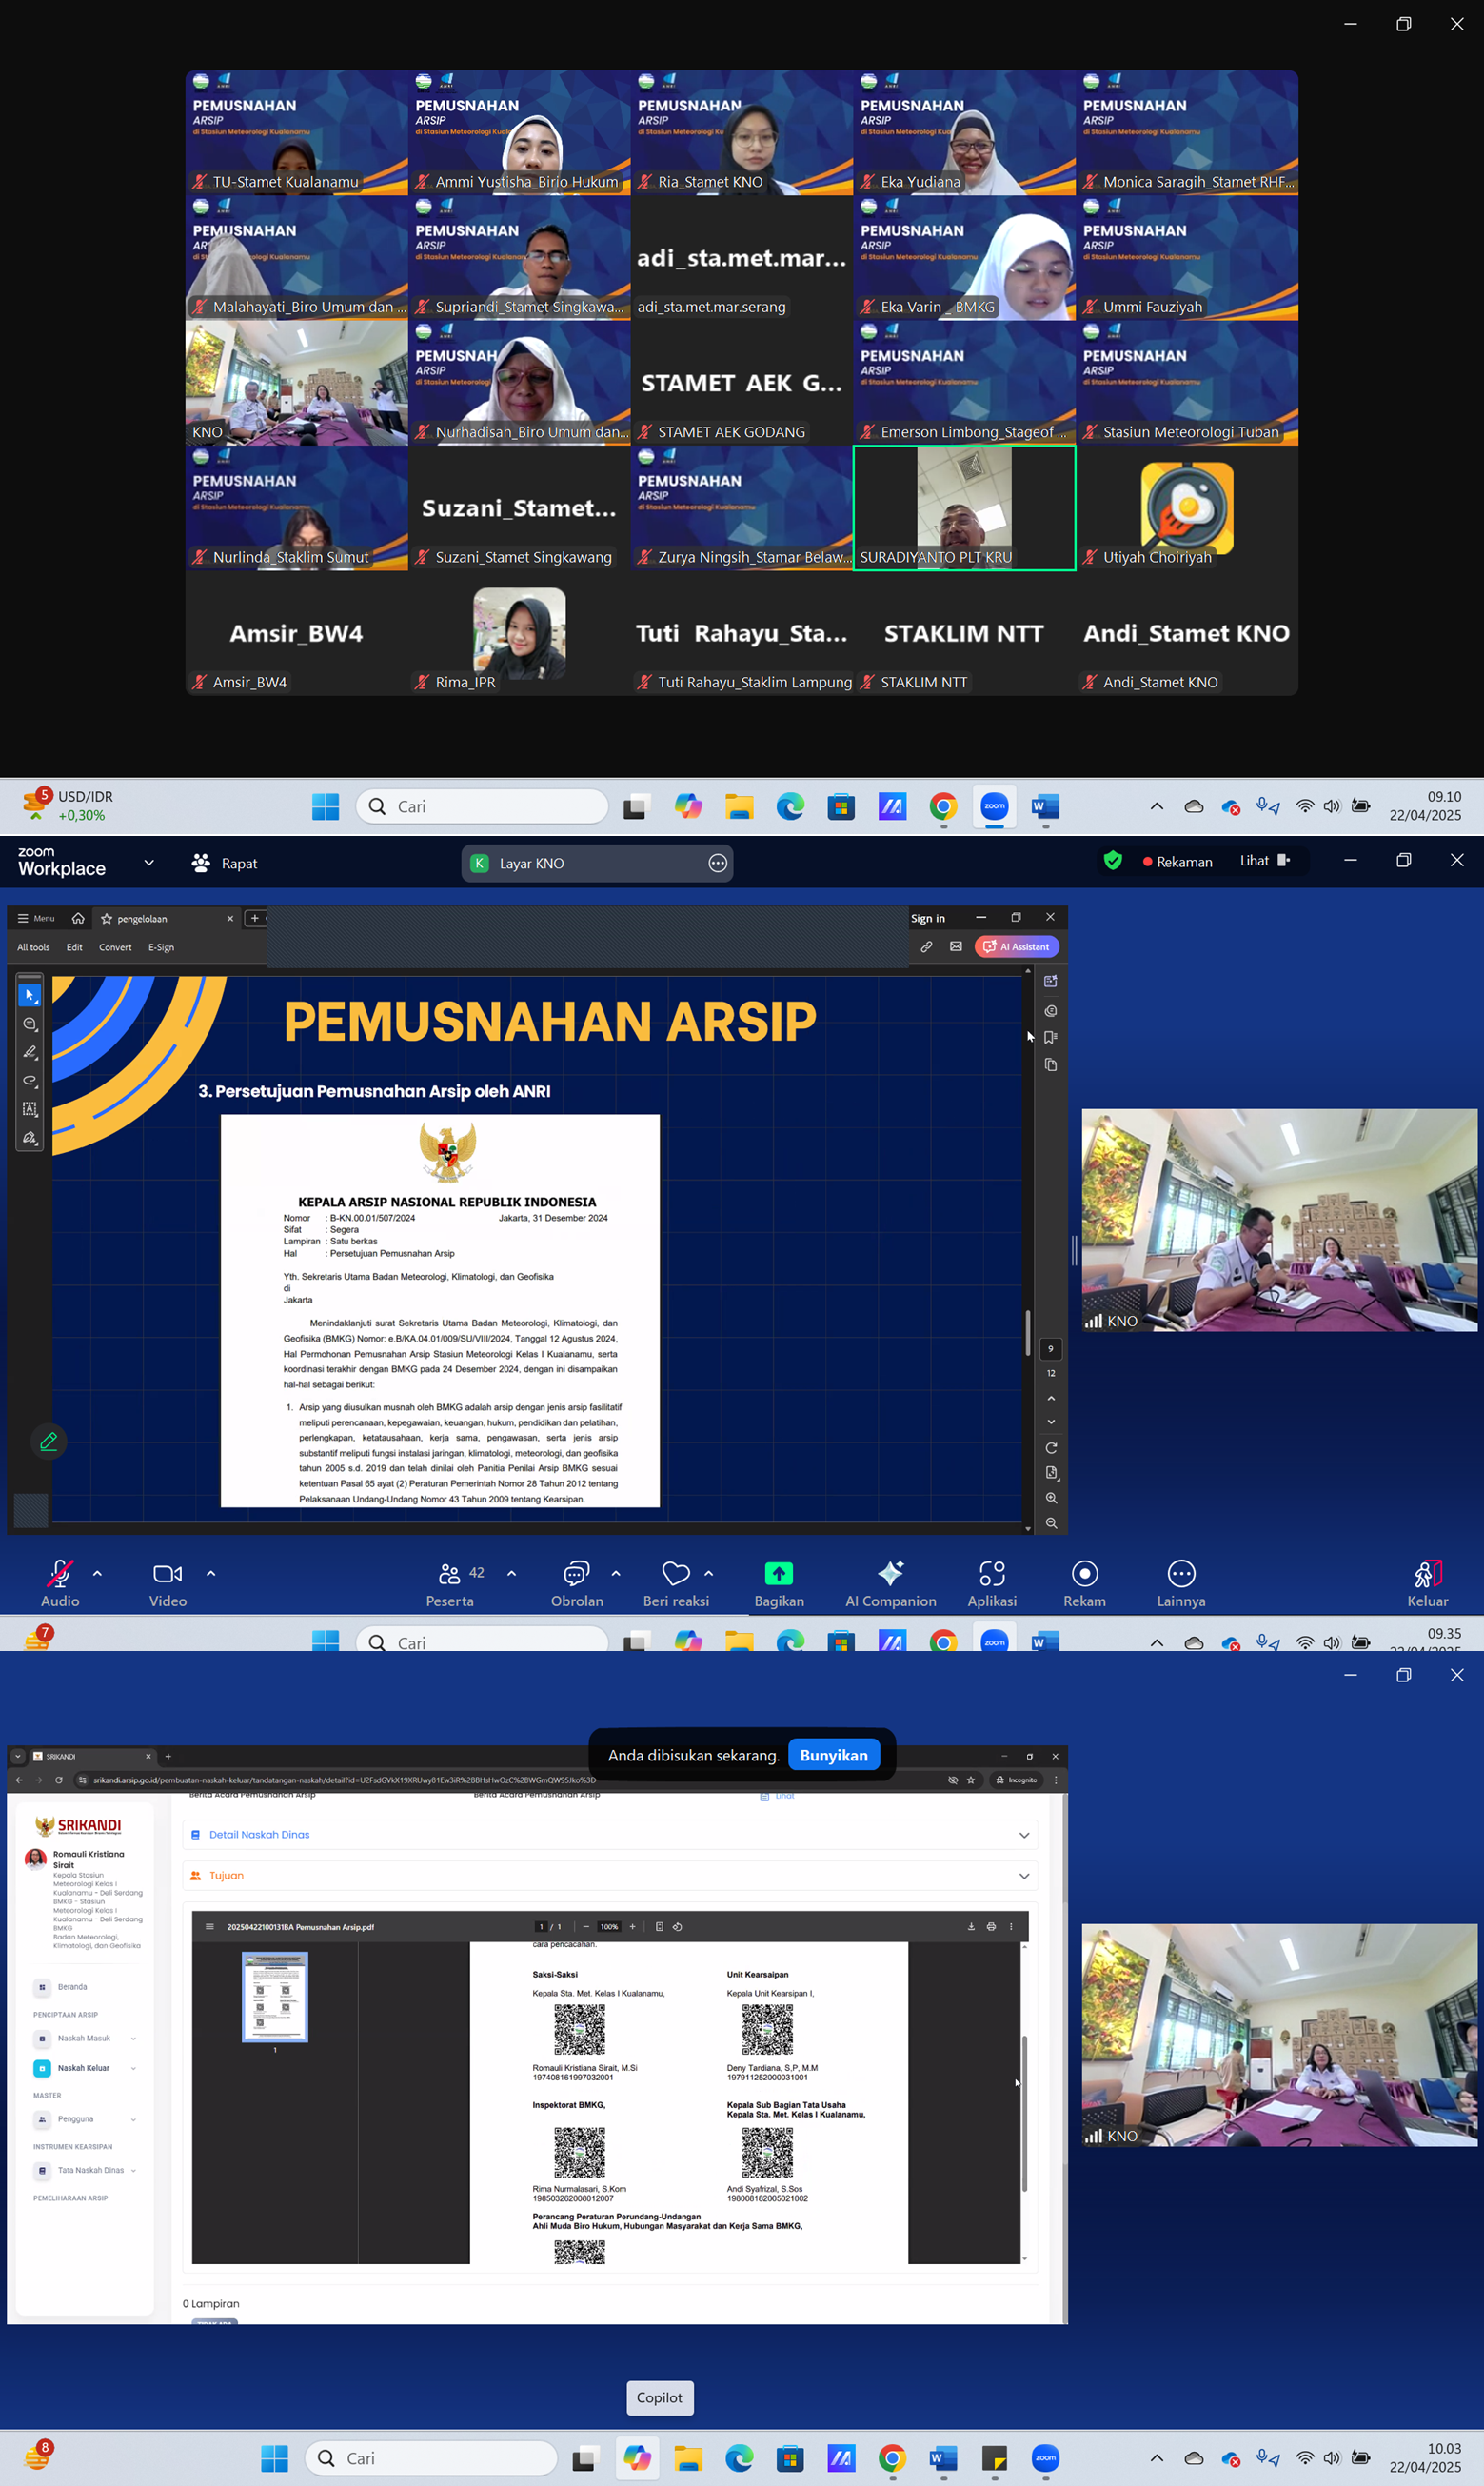Expand Naskah Masuk sidebar item
This screenshot has height=2486, width=1484.
click(85, 2038)
